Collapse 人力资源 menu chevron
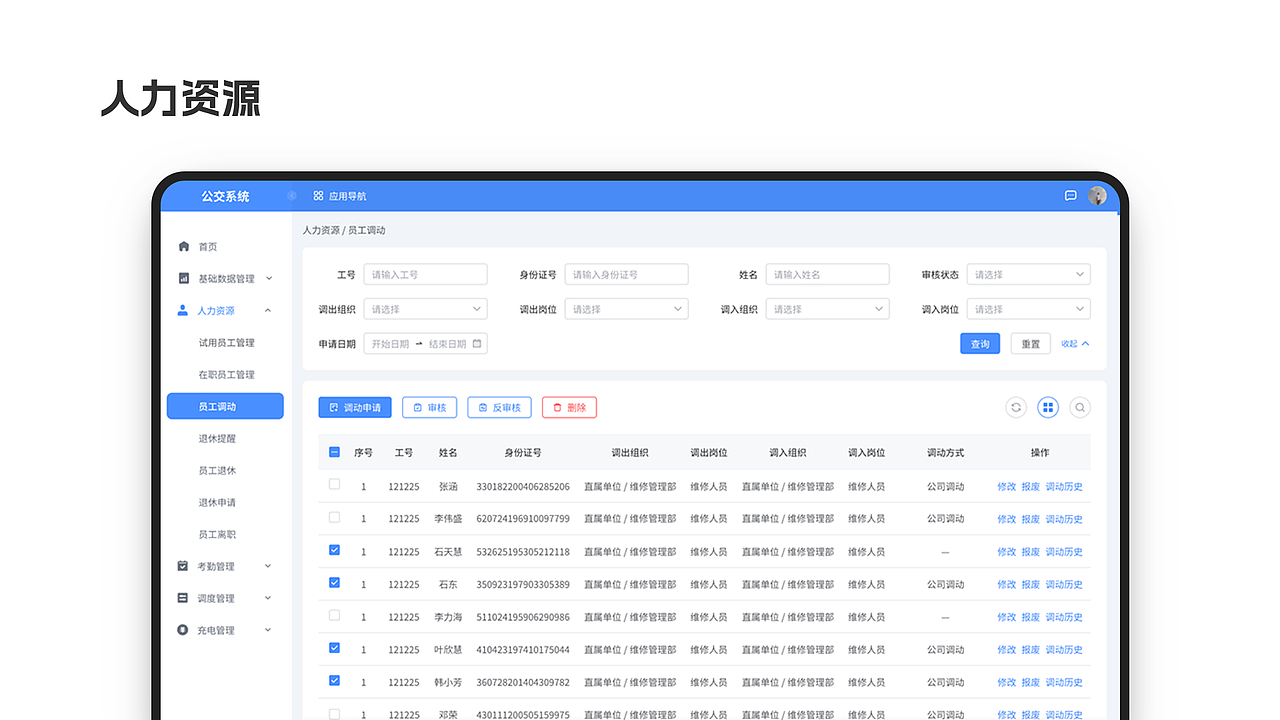This screenshot has height=720, width=1280. click(x=268, y=310)
